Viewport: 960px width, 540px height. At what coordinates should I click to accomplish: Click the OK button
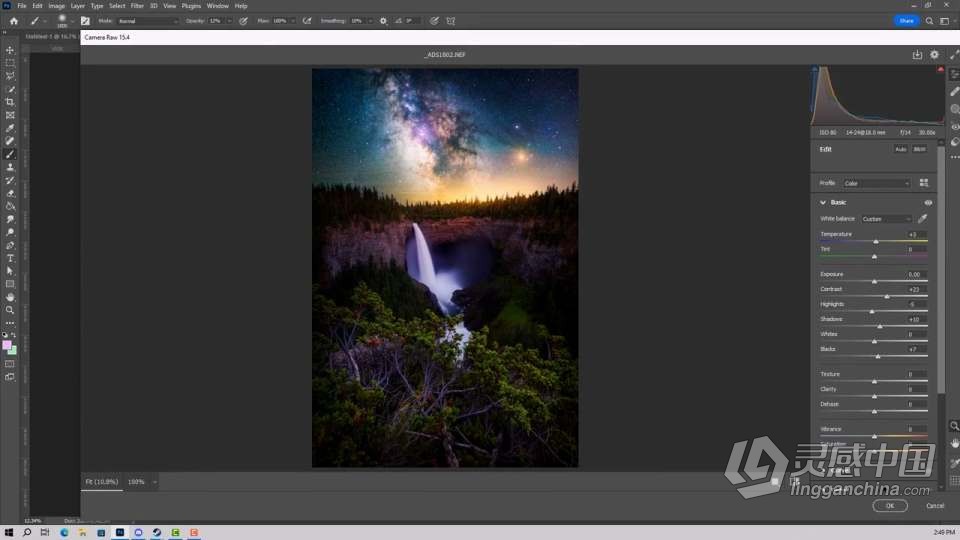coord(889,506)
